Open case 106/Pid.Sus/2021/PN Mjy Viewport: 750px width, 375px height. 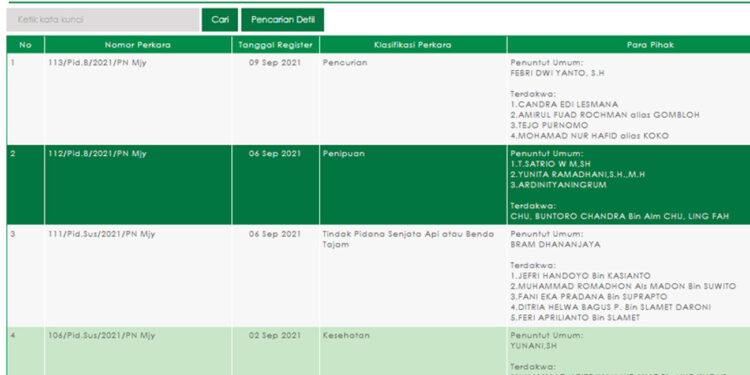coord(102,336)
